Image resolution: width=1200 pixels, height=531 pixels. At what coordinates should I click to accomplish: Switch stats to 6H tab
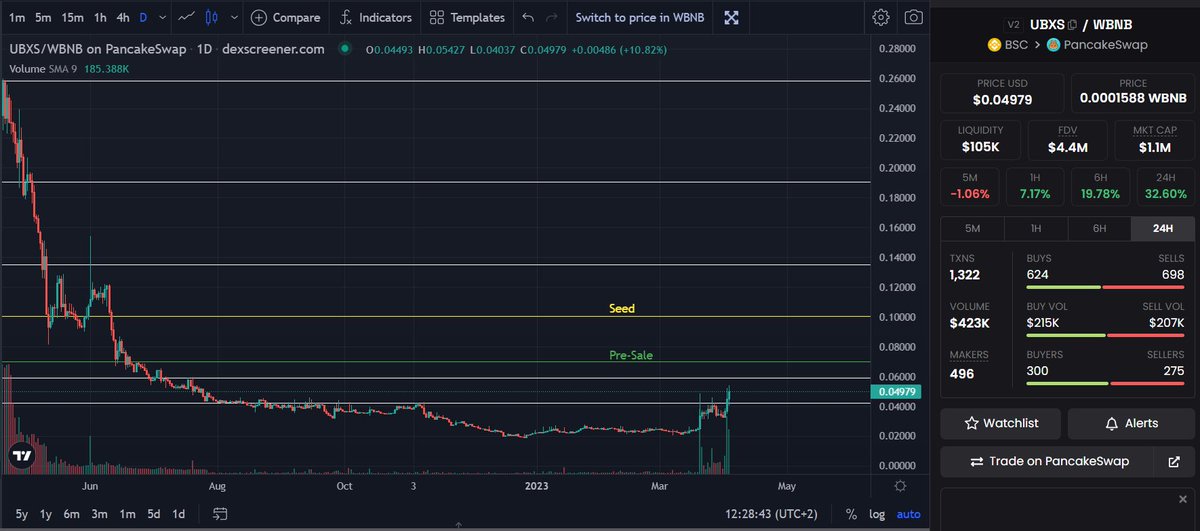pos(1099,228)
